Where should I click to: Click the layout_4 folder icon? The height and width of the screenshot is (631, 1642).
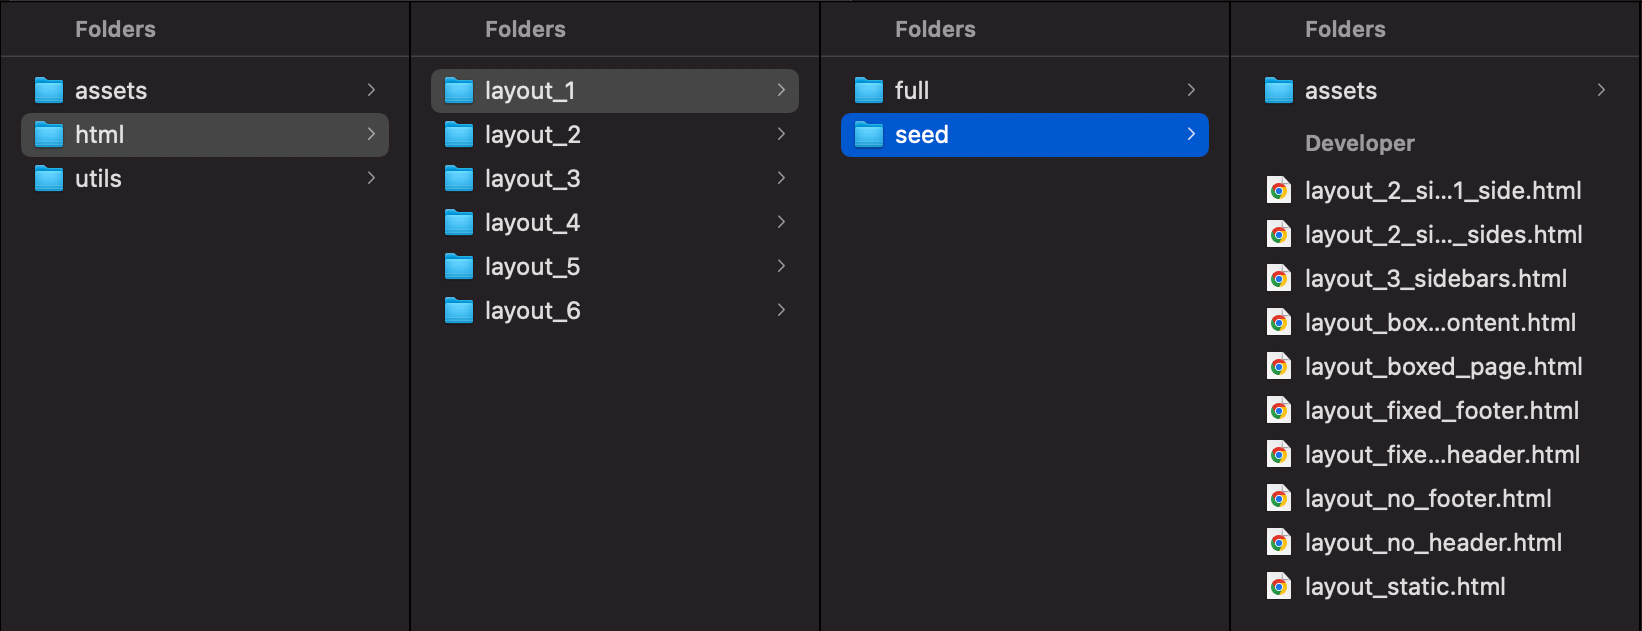[459, 223]
